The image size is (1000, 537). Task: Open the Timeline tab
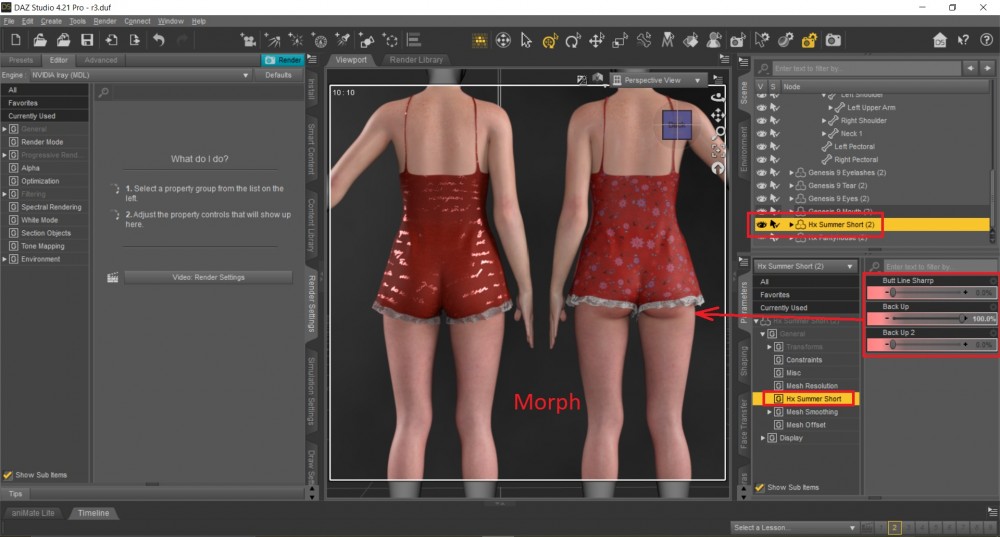[x=93, y=513]
